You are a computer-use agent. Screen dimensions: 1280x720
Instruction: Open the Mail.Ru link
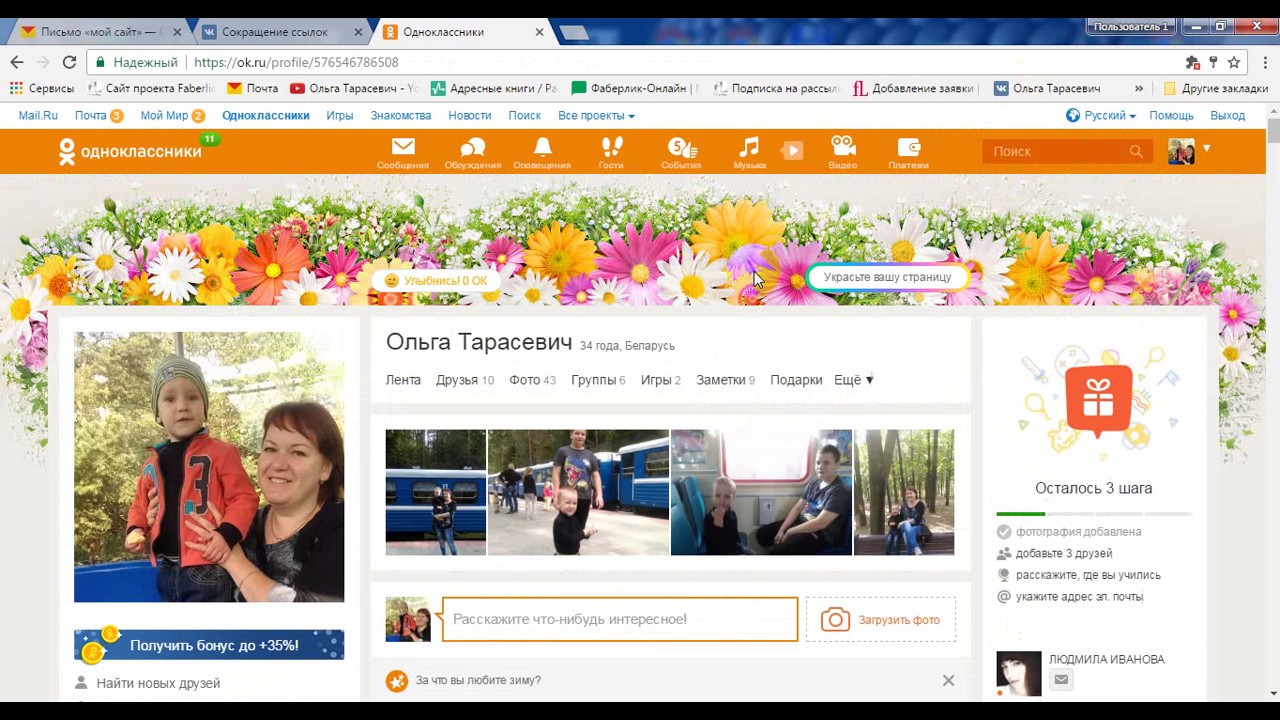[x=38, y=116]
